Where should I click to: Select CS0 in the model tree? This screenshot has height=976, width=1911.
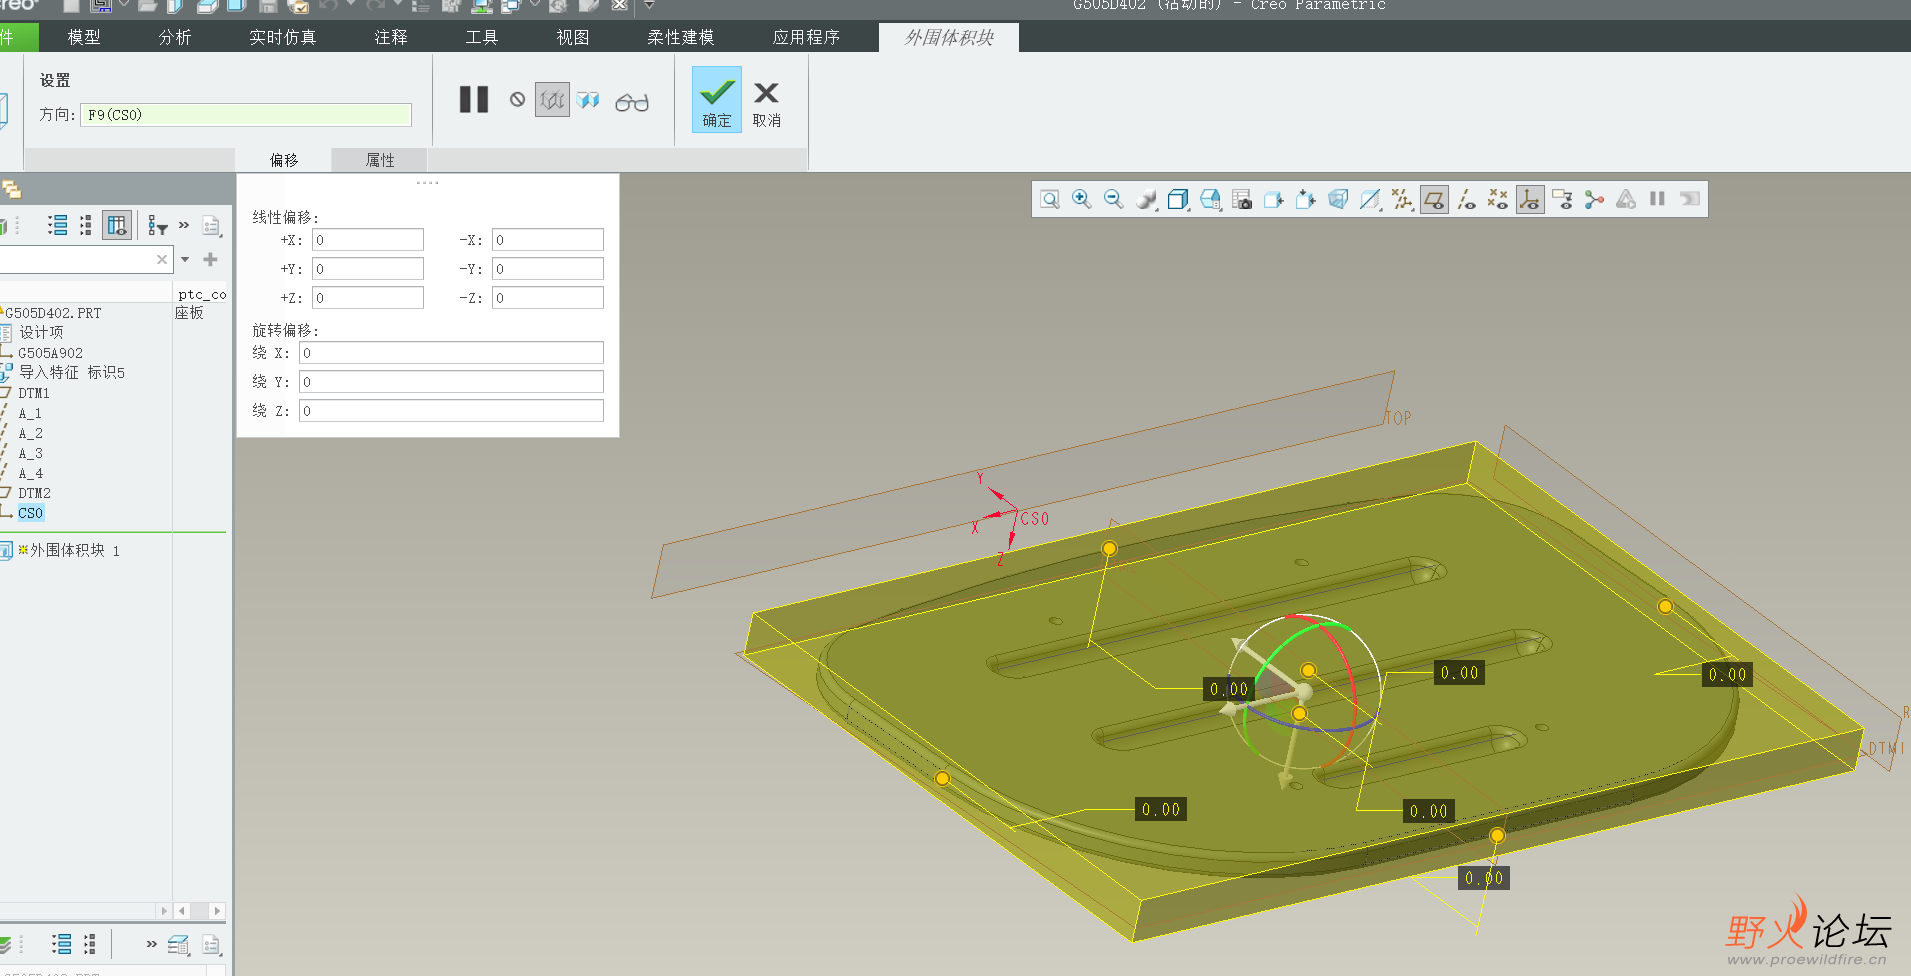click(x=31, y=513)
